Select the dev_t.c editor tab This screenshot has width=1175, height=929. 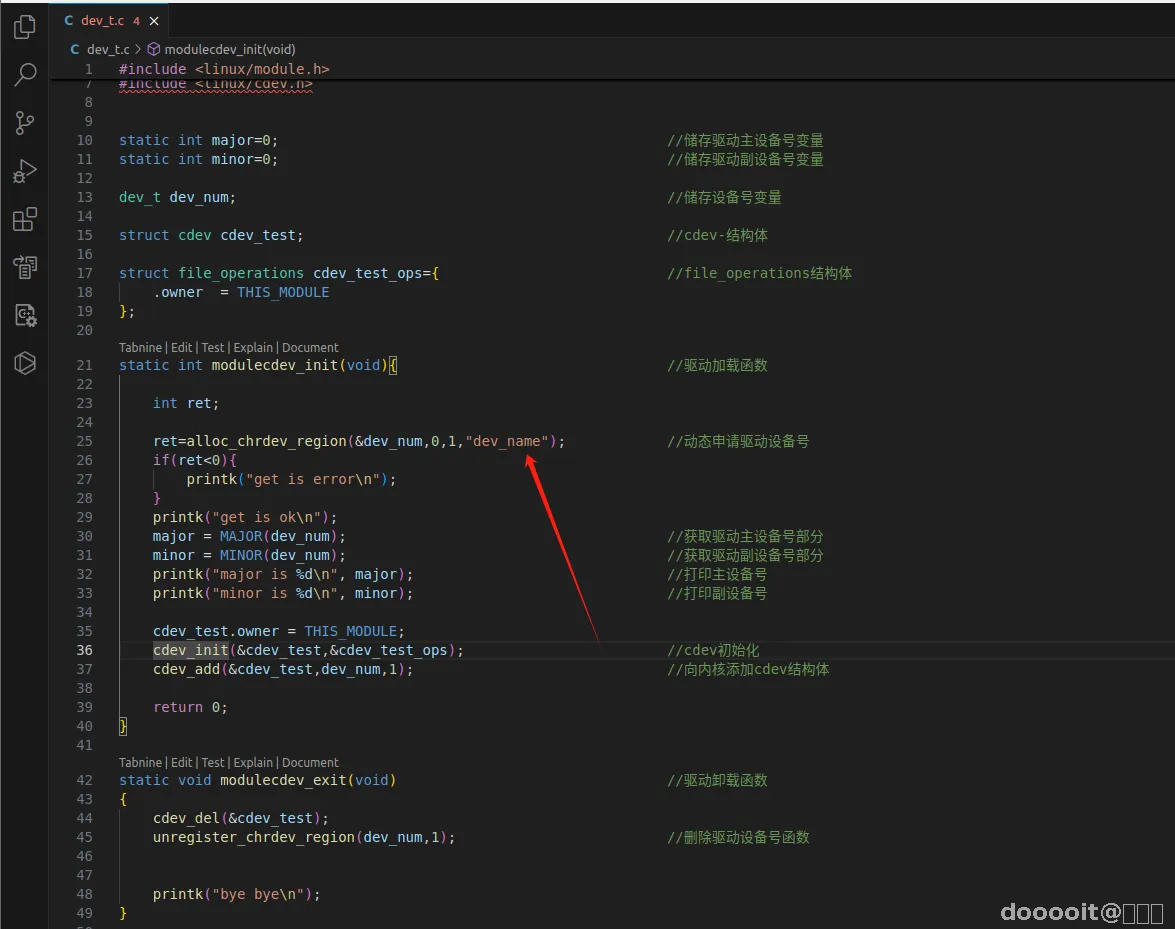102,20
